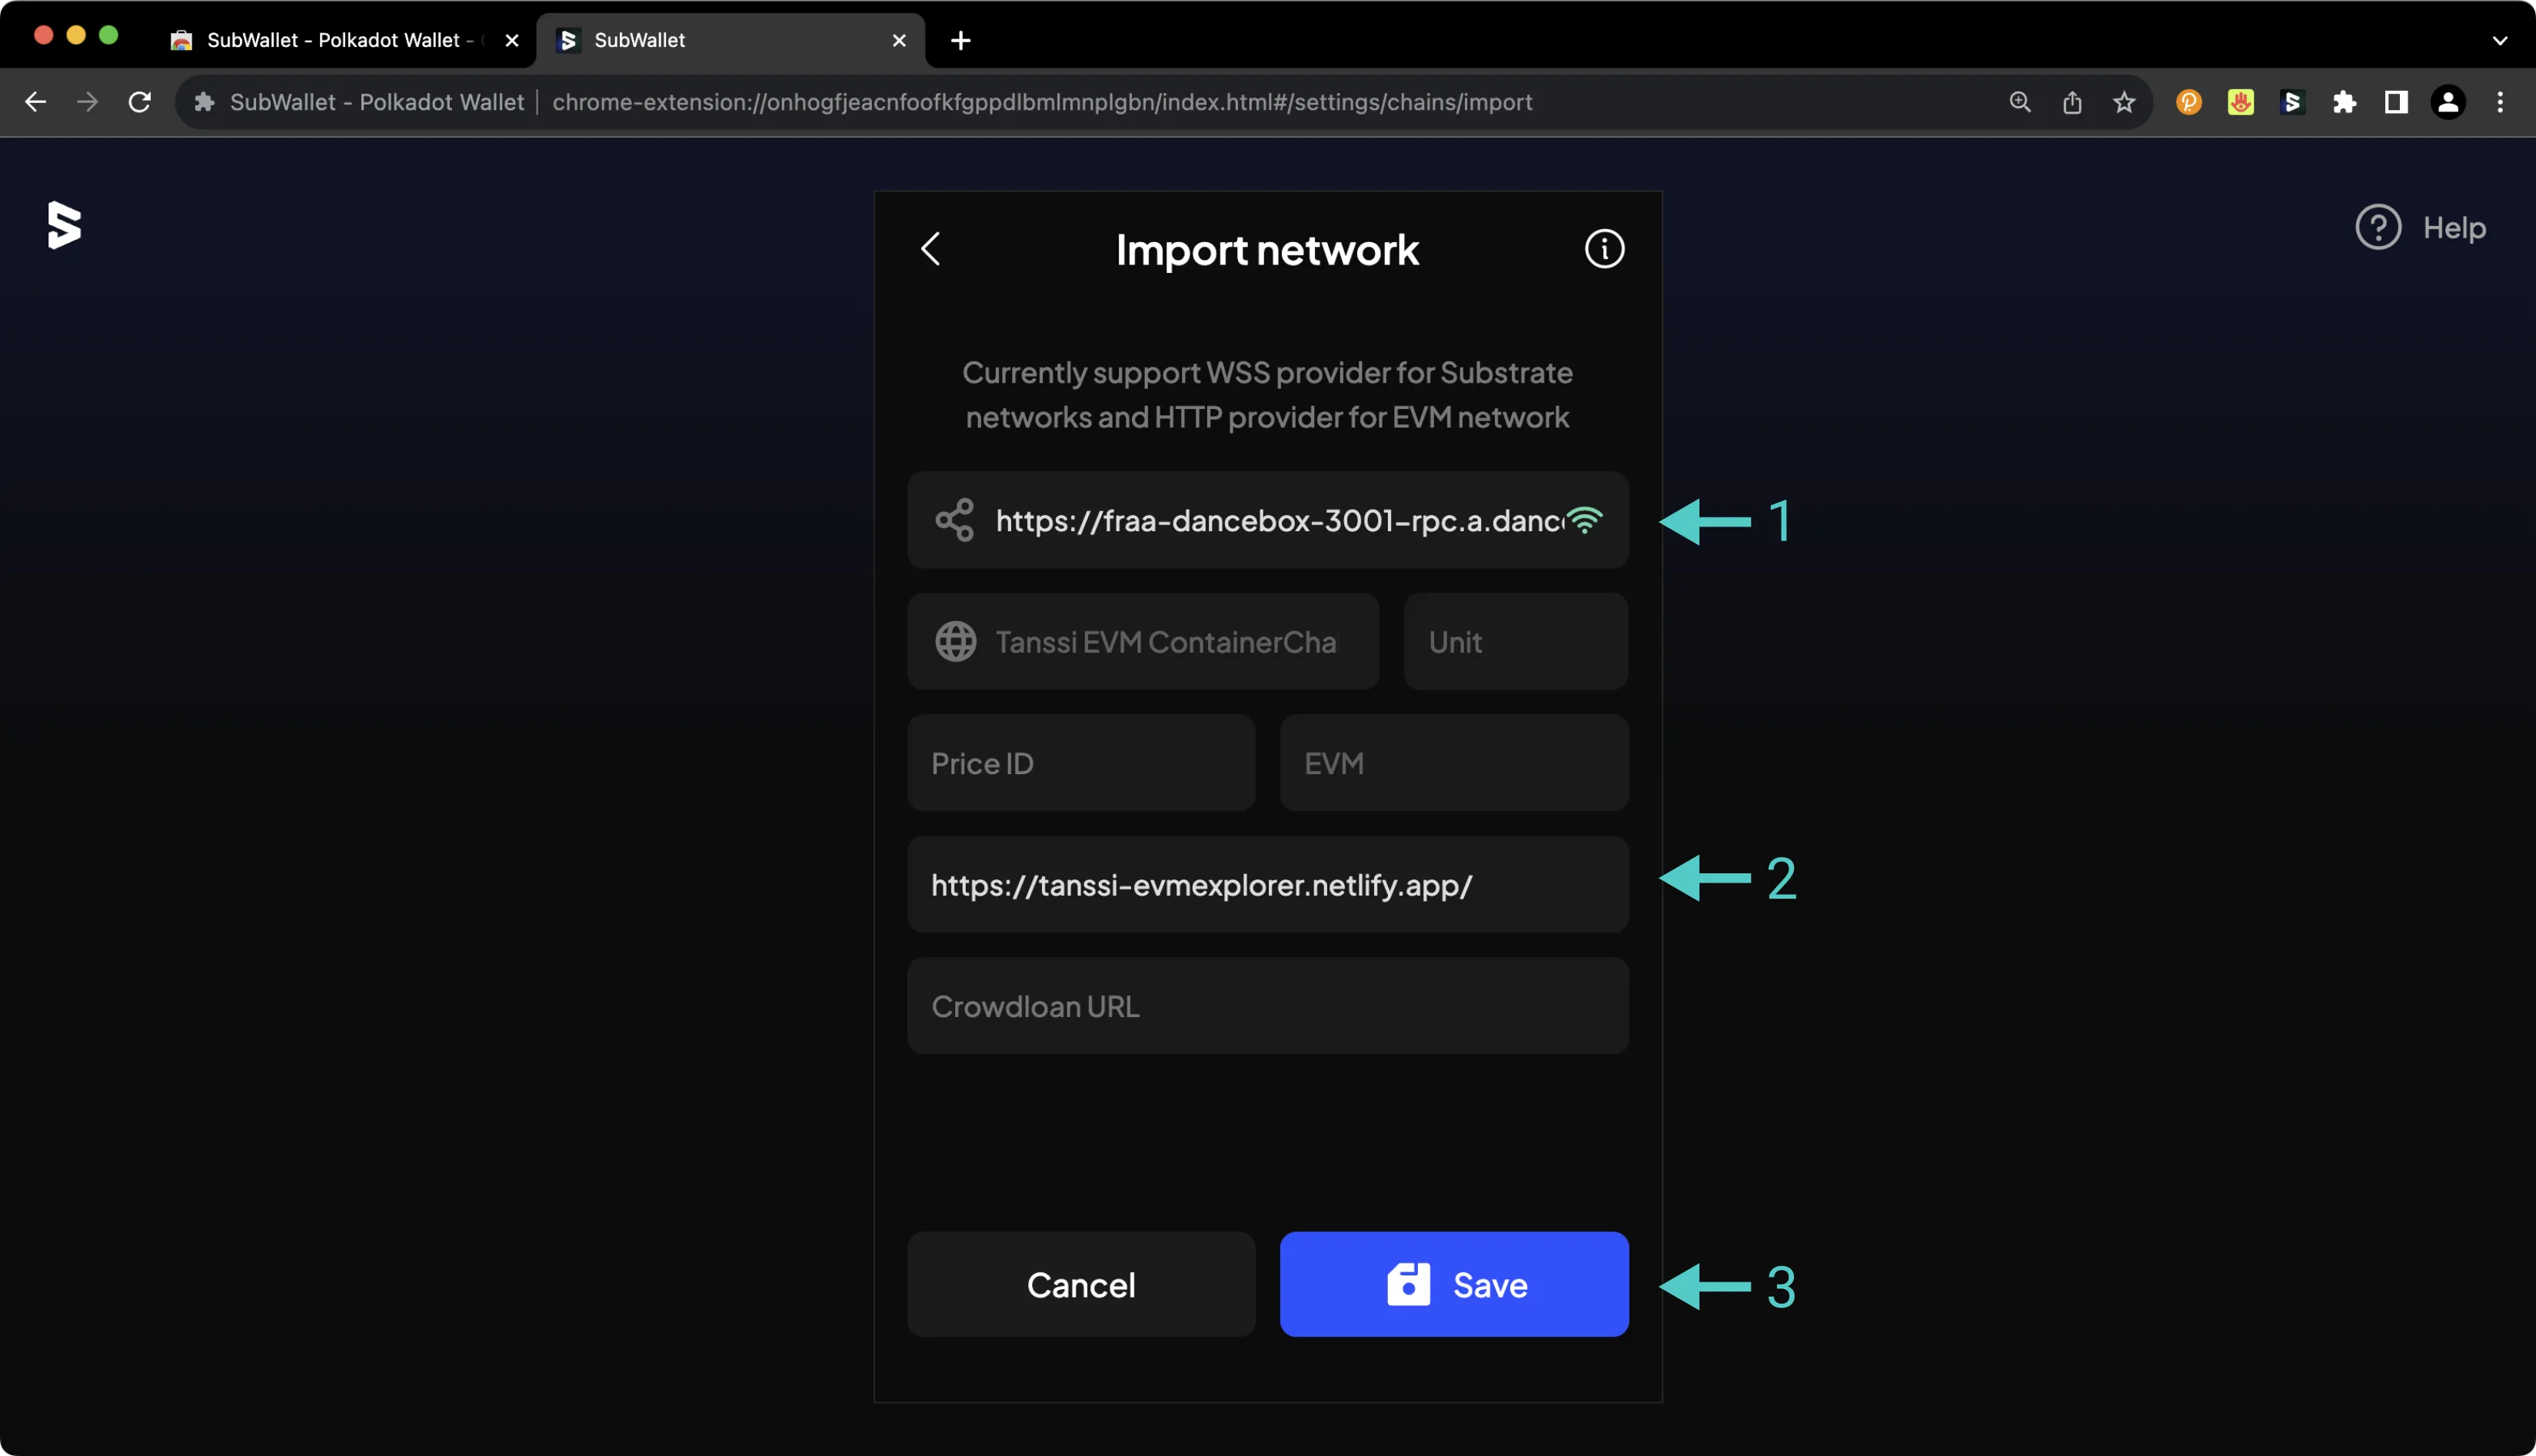
Task: Click the Save button to confirm network
Action: coord(1454,1285)
